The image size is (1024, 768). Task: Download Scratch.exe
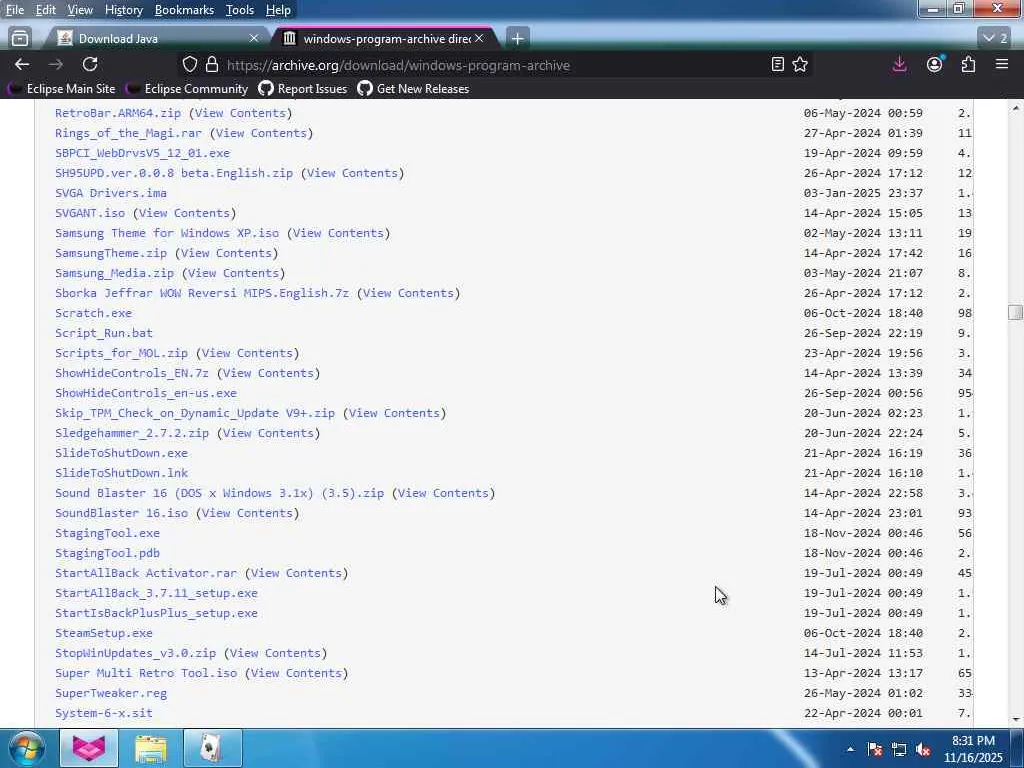click(x=93, y=313)
